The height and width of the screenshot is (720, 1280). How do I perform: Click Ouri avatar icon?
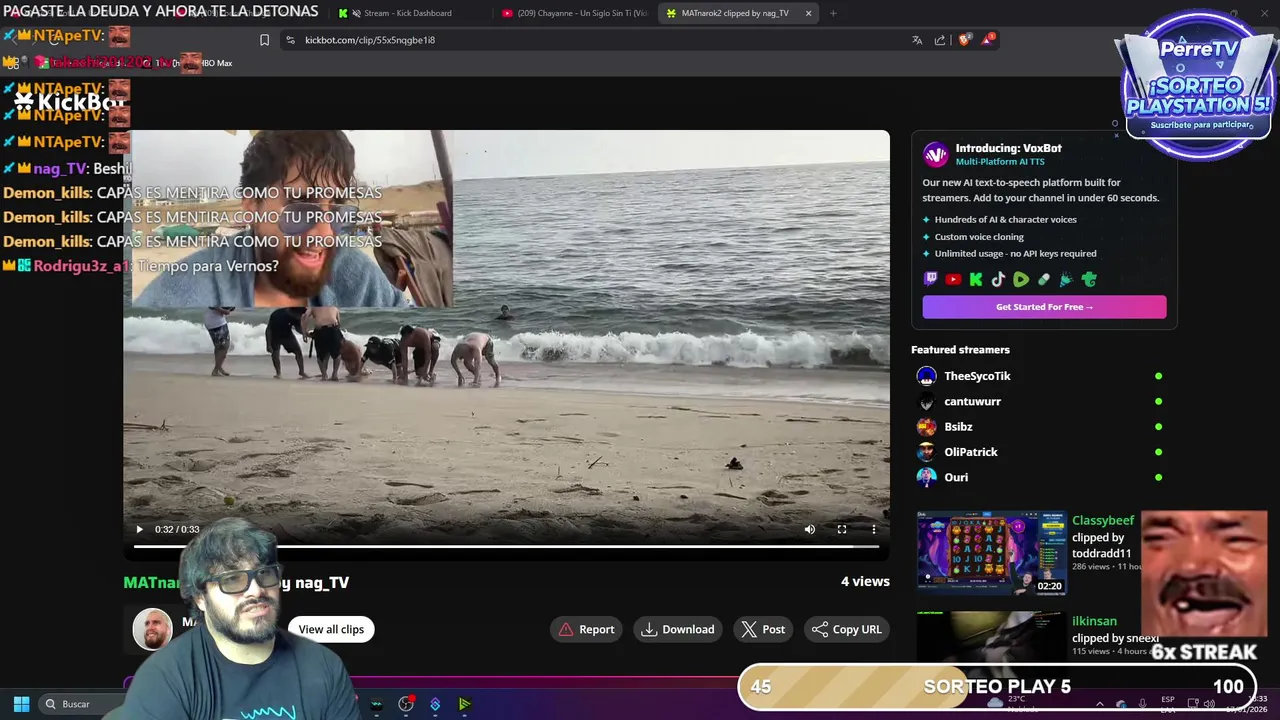tap(927, 477)
